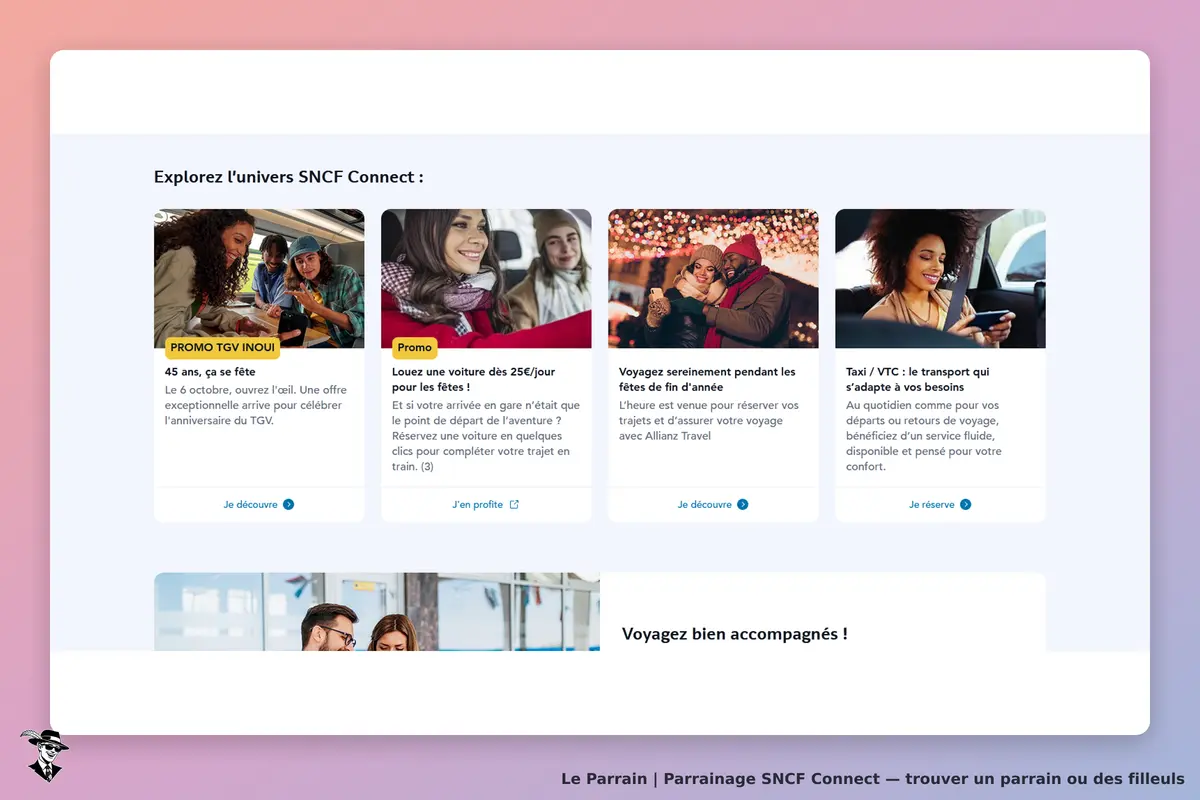Open the couple with festive lights photo
The image size is (1200, 800).
713,278
